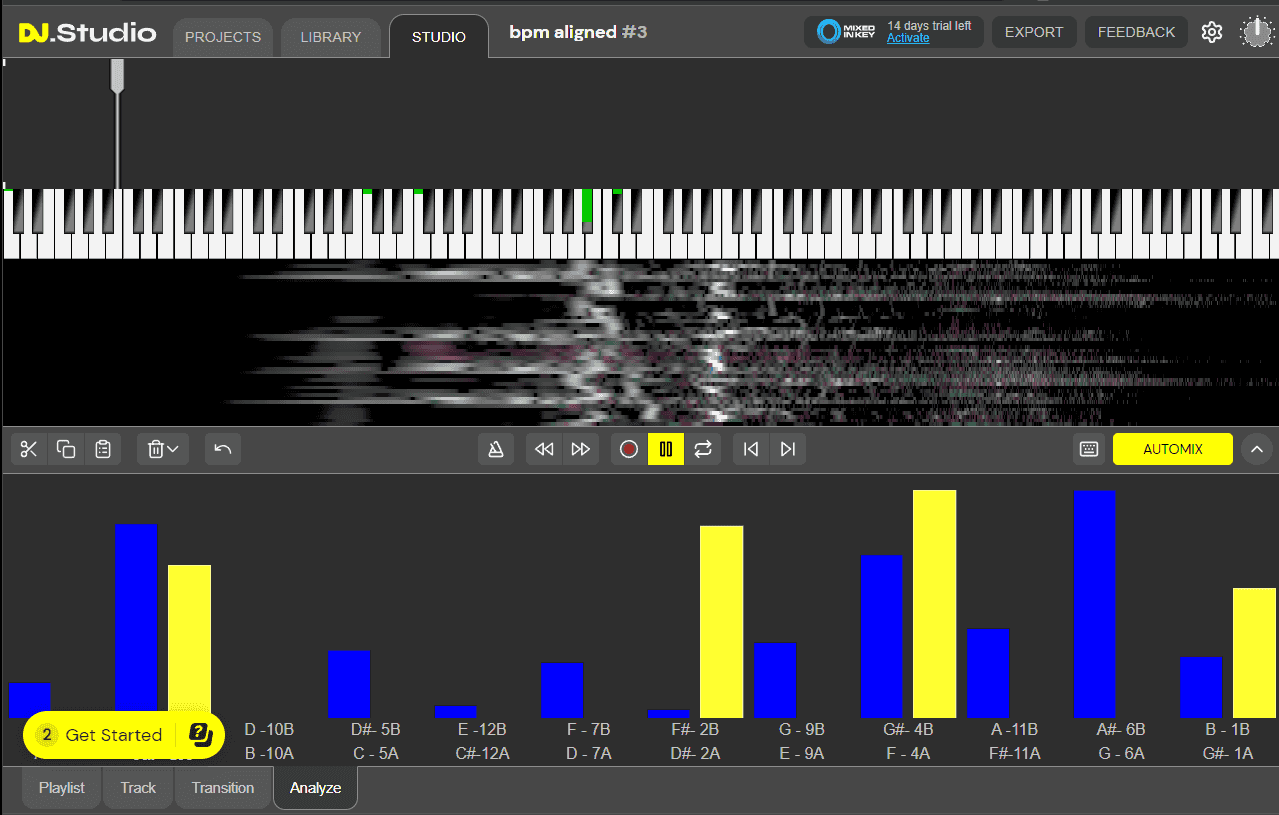Pause the playback
The height and width of the screenshot is (815, 1279).
[x=665, y=449]
